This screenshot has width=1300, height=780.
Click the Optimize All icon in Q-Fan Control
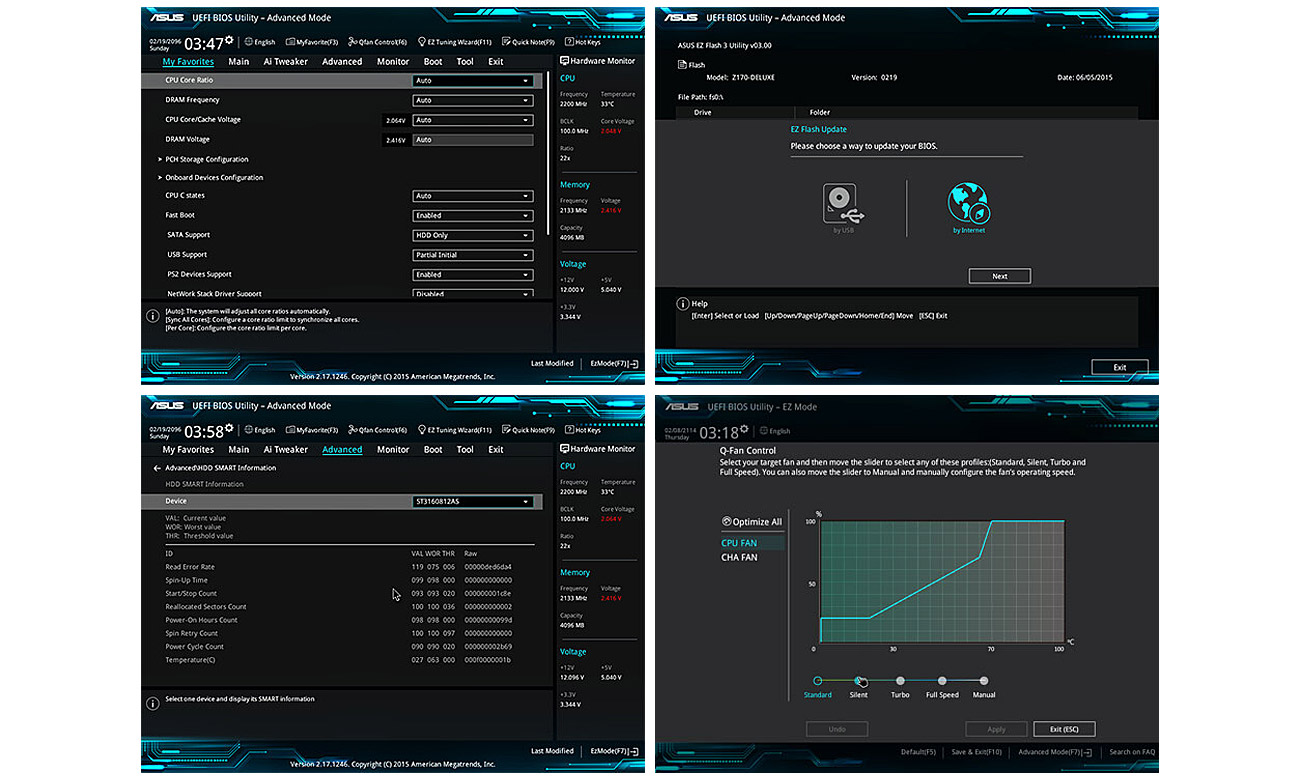pyautogui.click(x=727, y=522)
